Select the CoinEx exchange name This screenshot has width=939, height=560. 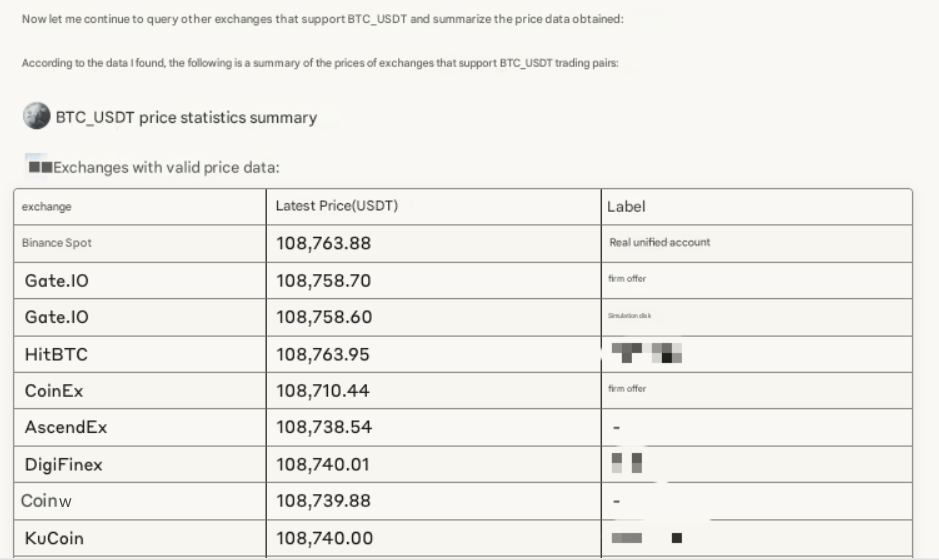[x=54, y=391]
